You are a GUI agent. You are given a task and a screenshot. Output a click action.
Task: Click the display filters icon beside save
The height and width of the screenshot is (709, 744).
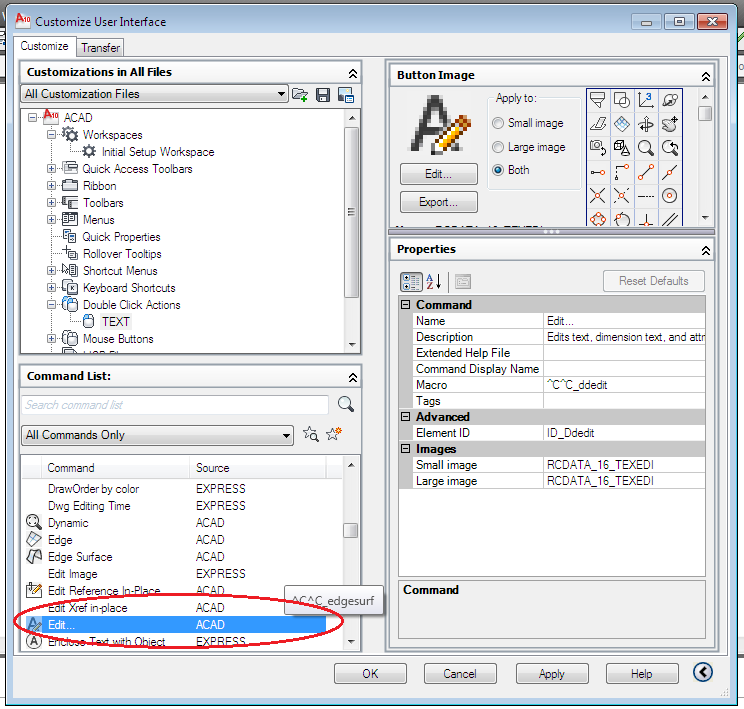pos(345,94)
